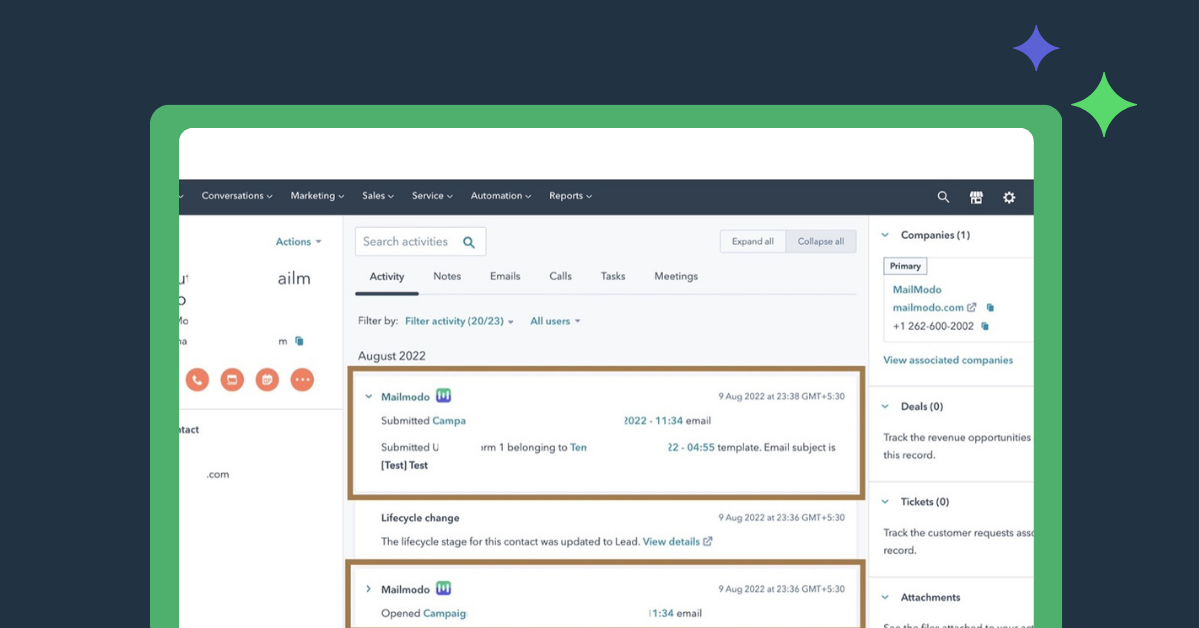The height and width of the screenshot is (628, 1200).
Task: Click the View associated companies link
Action: point(948,360)
